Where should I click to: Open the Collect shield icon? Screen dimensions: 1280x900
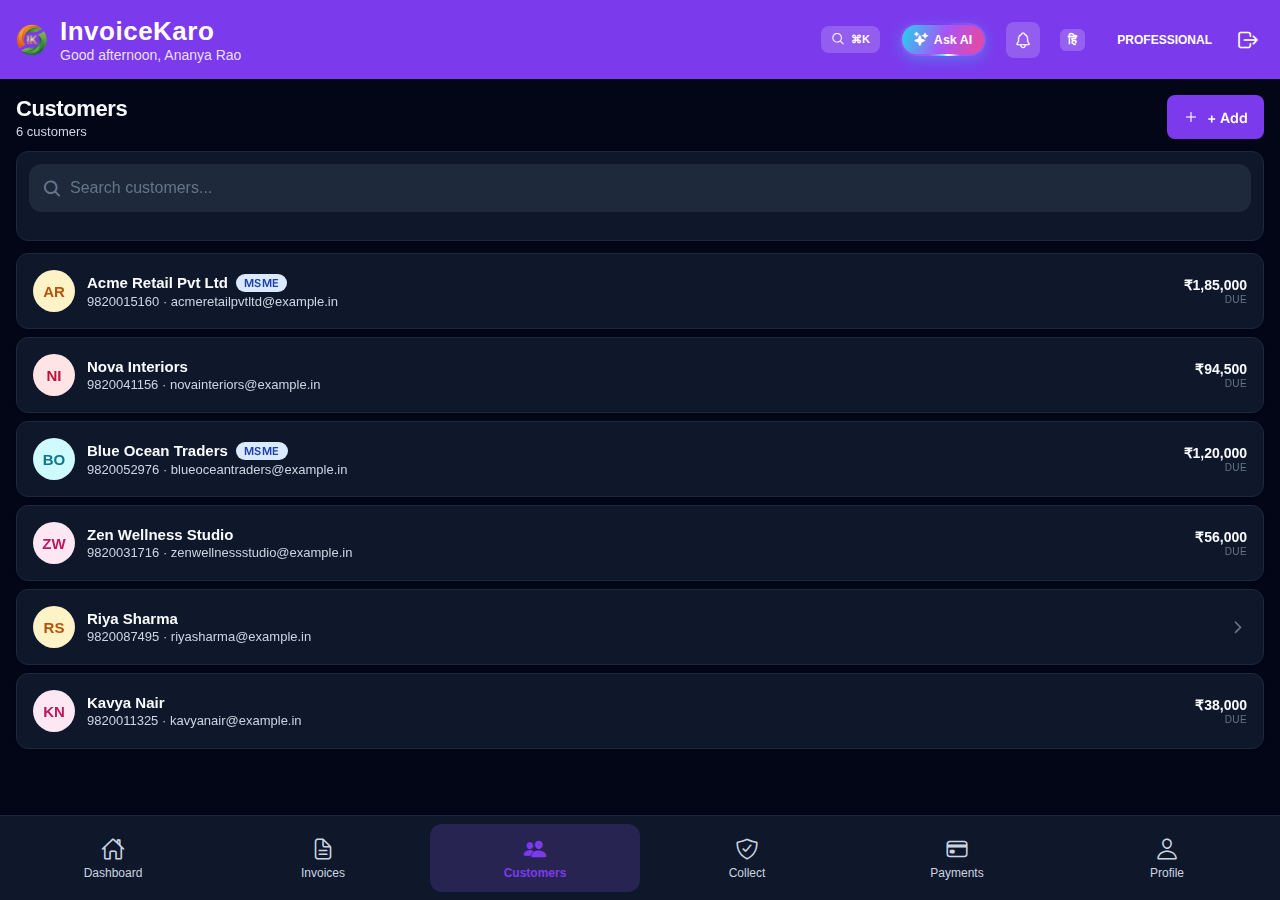point(747,849)
